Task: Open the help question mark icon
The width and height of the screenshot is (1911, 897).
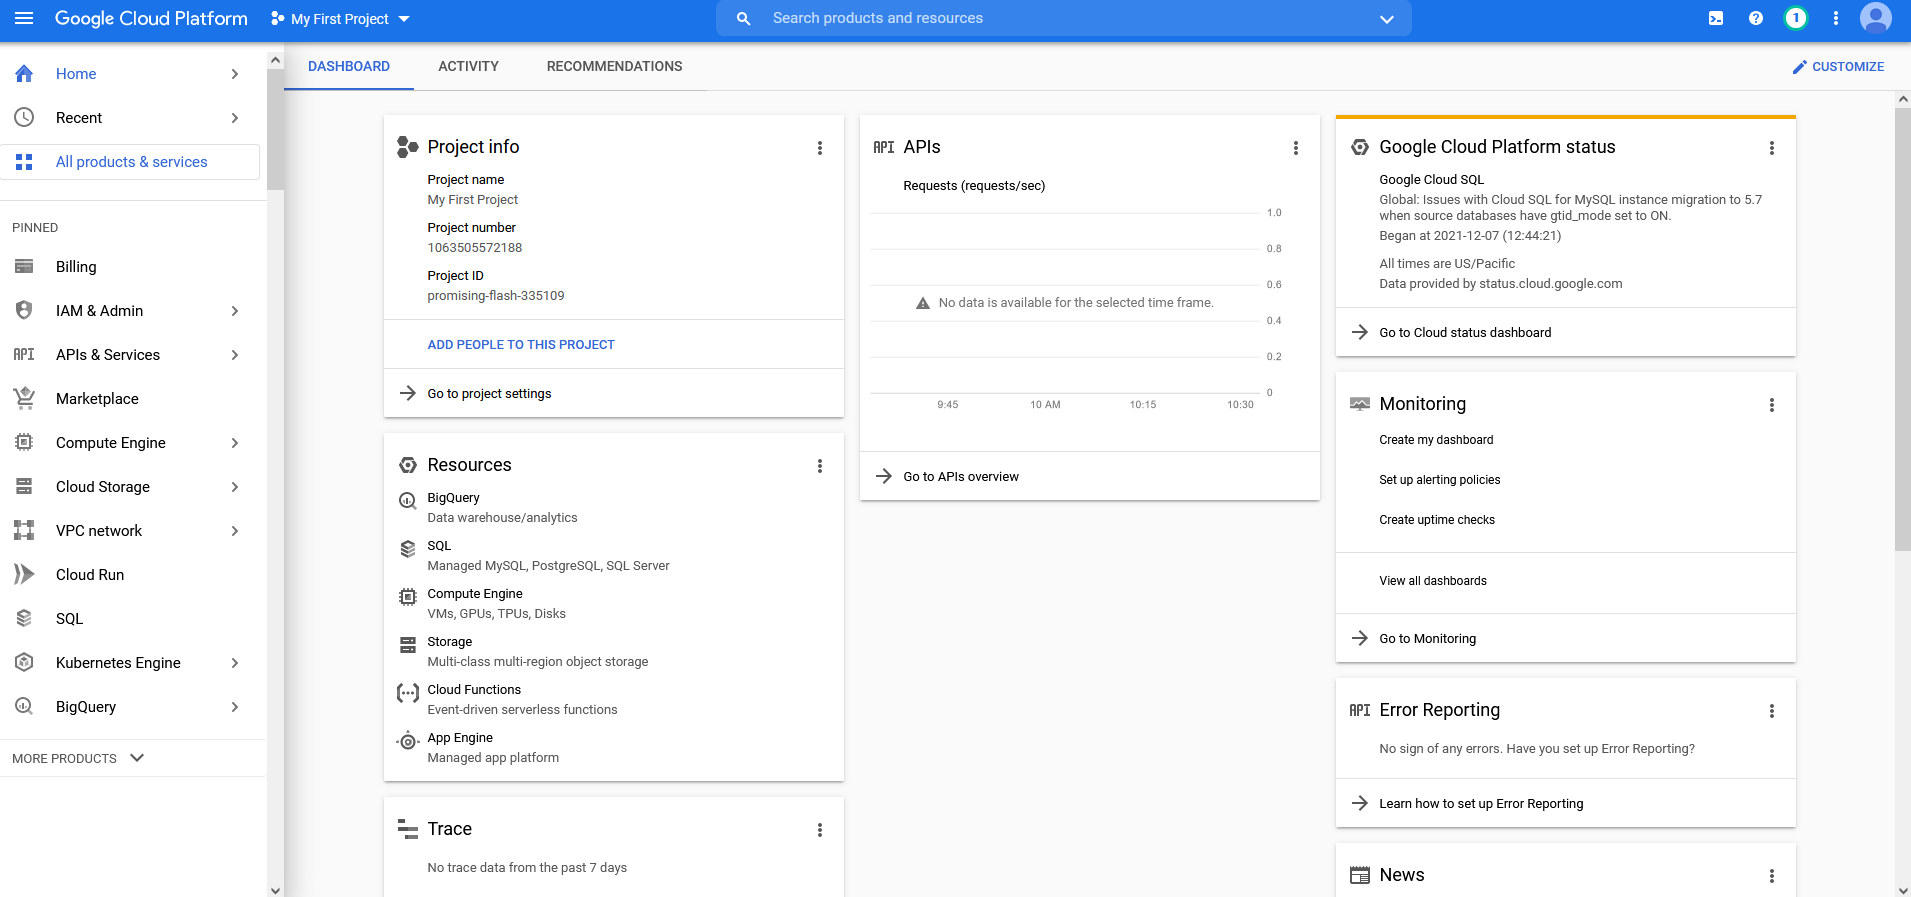Action: [x=1756, y=18]
